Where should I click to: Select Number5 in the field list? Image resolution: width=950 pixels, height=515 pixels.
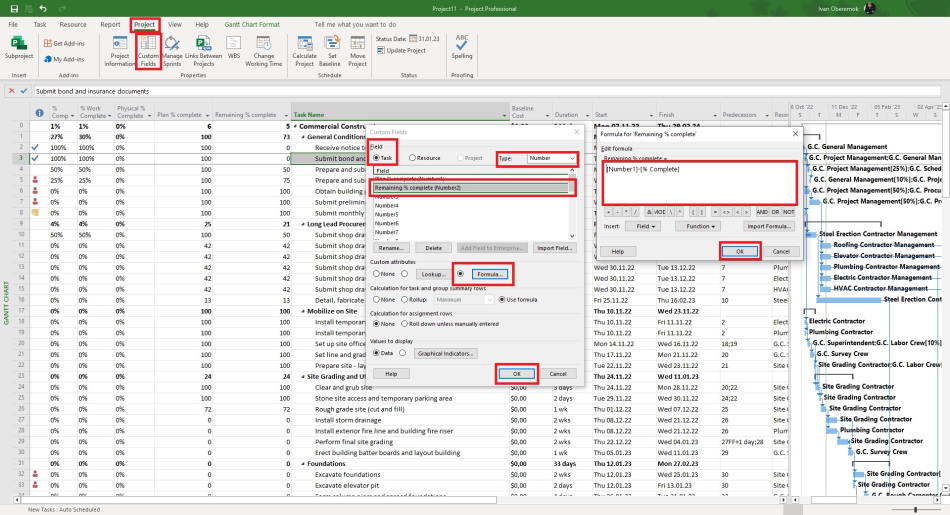[x=386, y=214]
